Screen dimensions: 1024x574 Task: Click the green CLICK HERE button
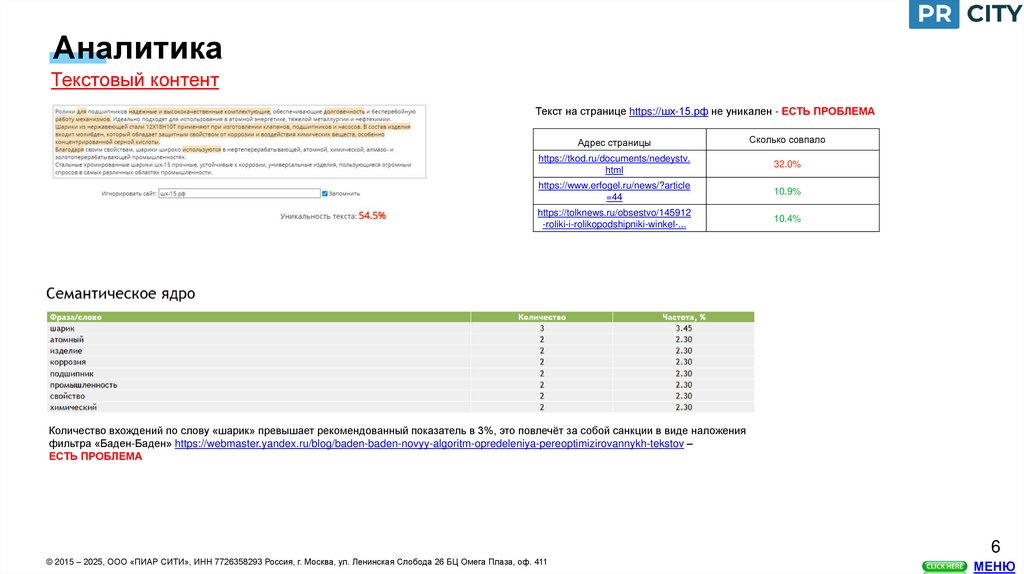pos(944,566)
